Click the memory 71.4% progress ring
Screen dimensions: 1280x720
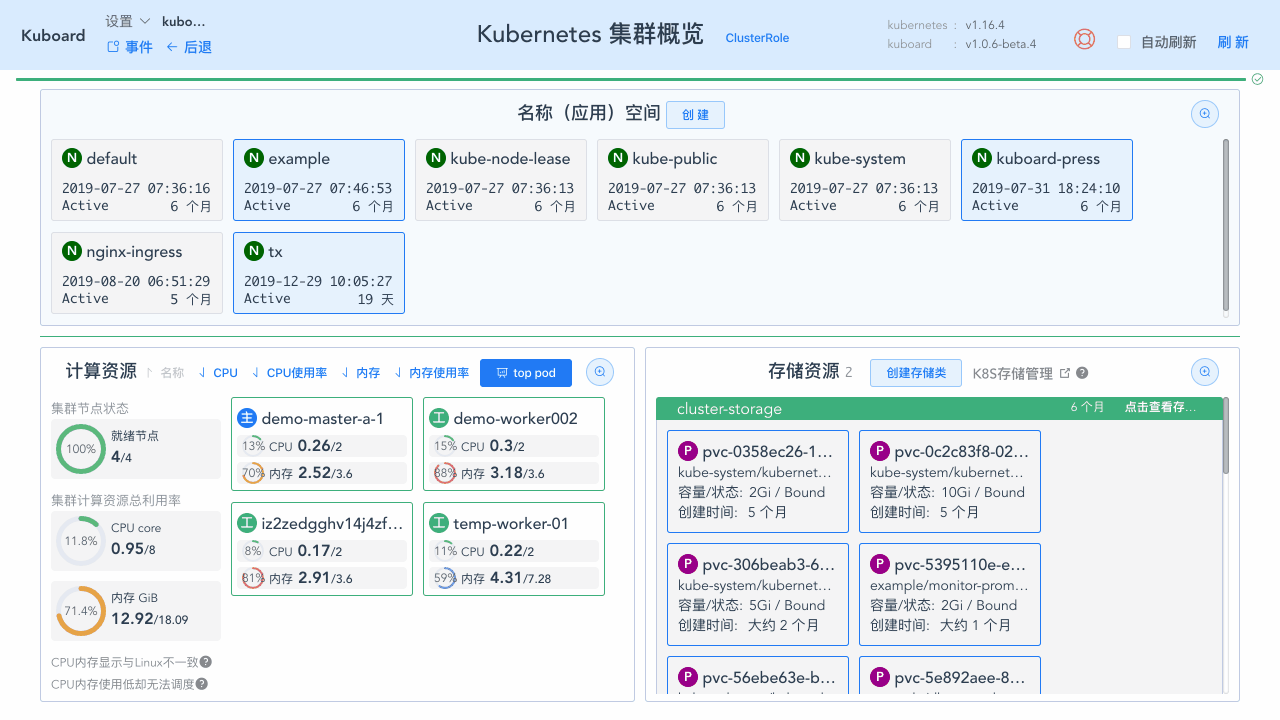coord(81,611)
